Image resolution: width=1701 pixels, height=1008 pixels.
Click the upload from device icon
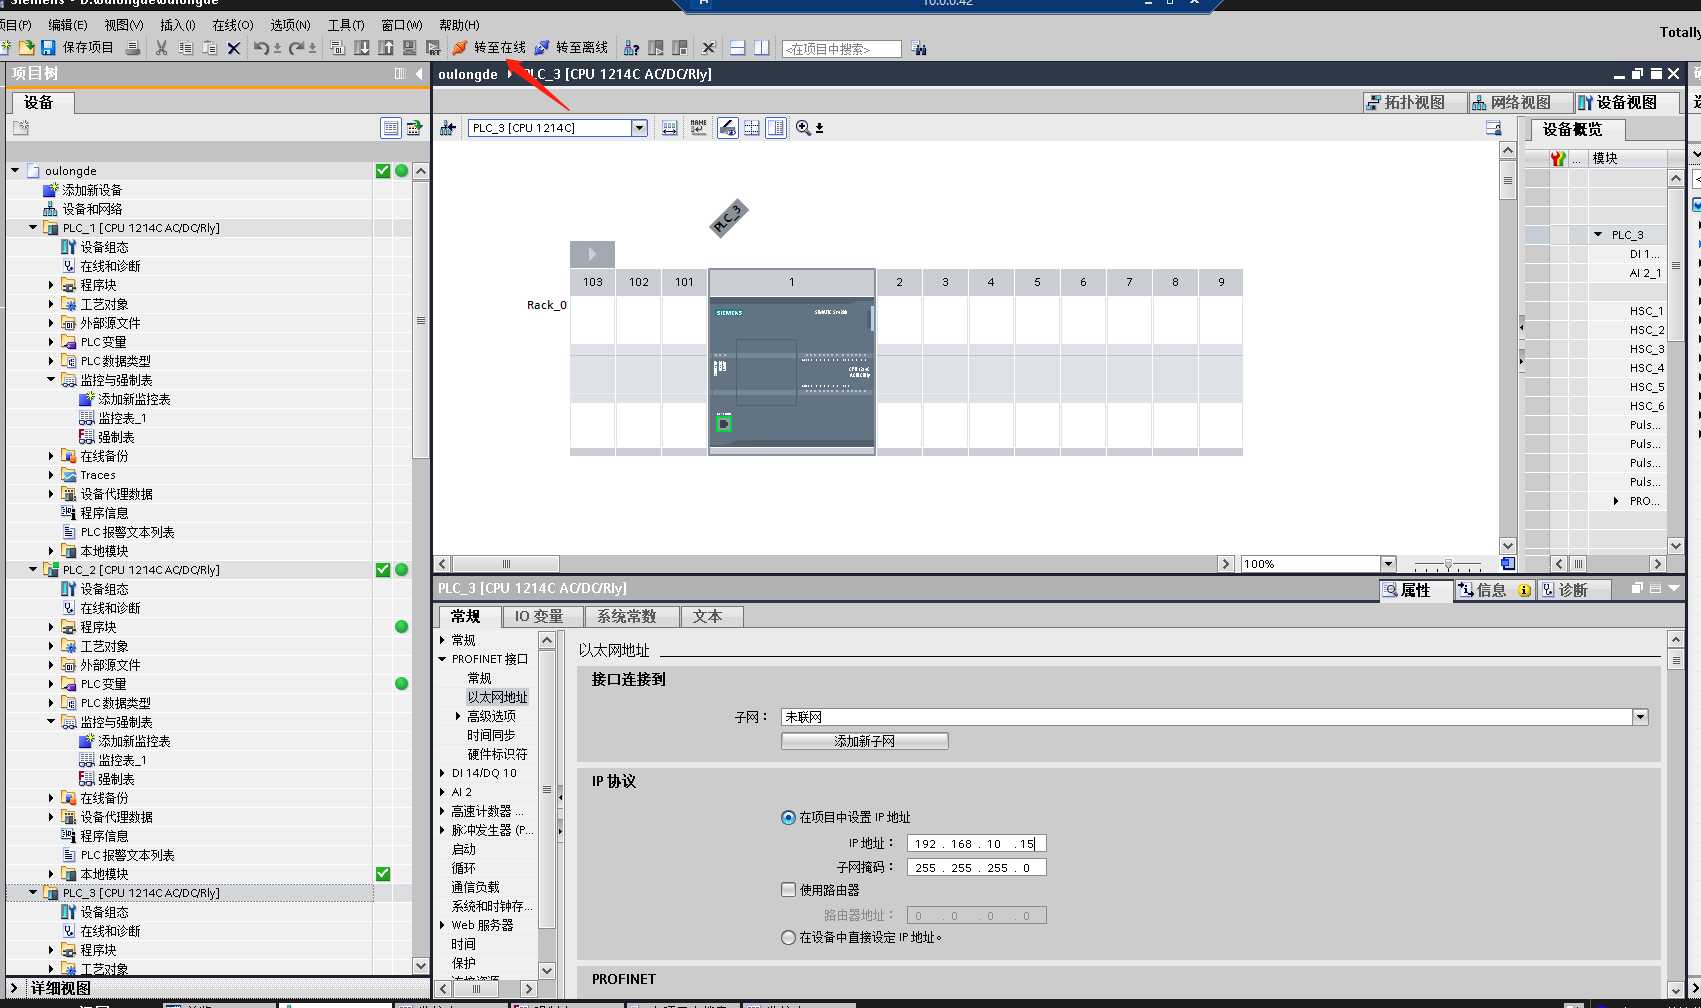[x=386, y=48]
